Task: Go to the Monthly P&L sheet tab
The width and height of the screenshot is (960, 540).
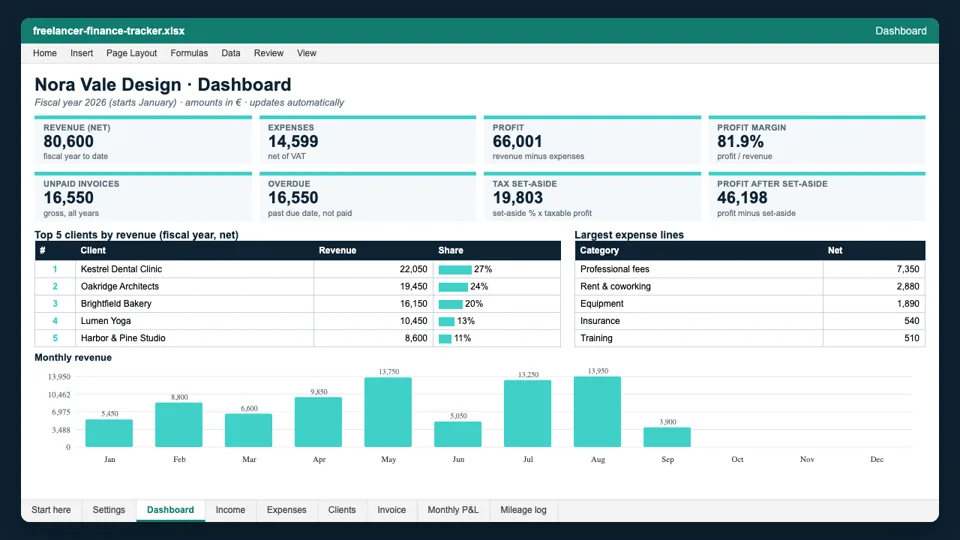Action: pos(453,510)
